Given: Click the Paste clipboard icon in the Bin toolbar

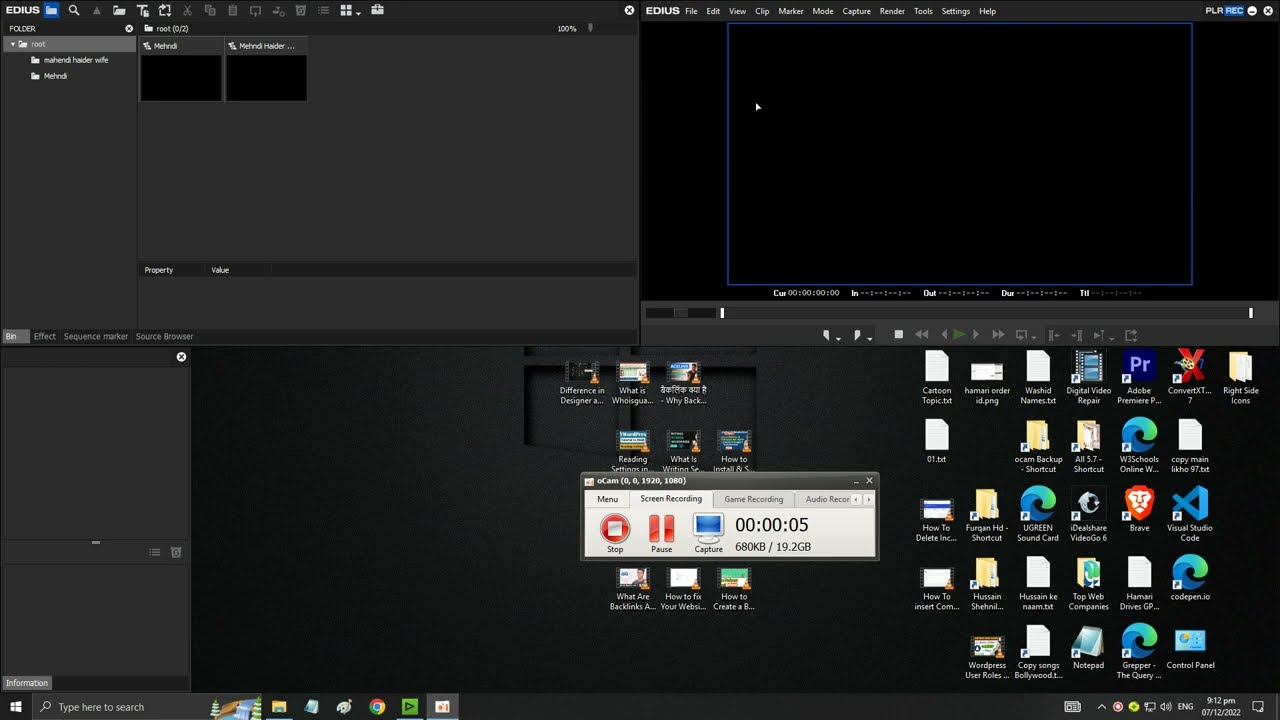Looking at the screenshot, I should tap(233, 10).
